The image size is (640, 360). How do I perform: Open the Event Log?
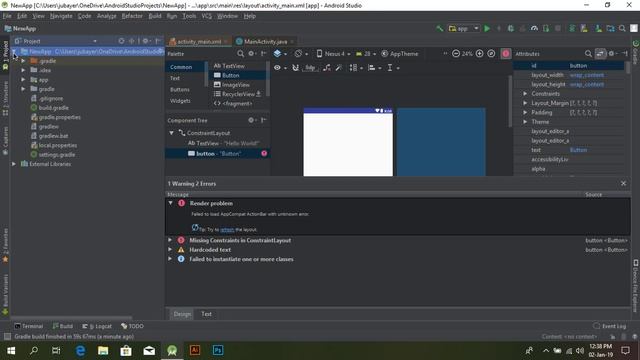(610, 326)
